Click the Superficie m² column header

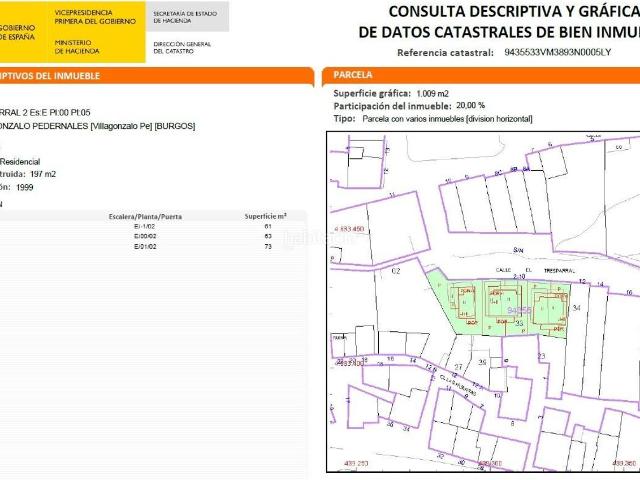click(265, 216)
